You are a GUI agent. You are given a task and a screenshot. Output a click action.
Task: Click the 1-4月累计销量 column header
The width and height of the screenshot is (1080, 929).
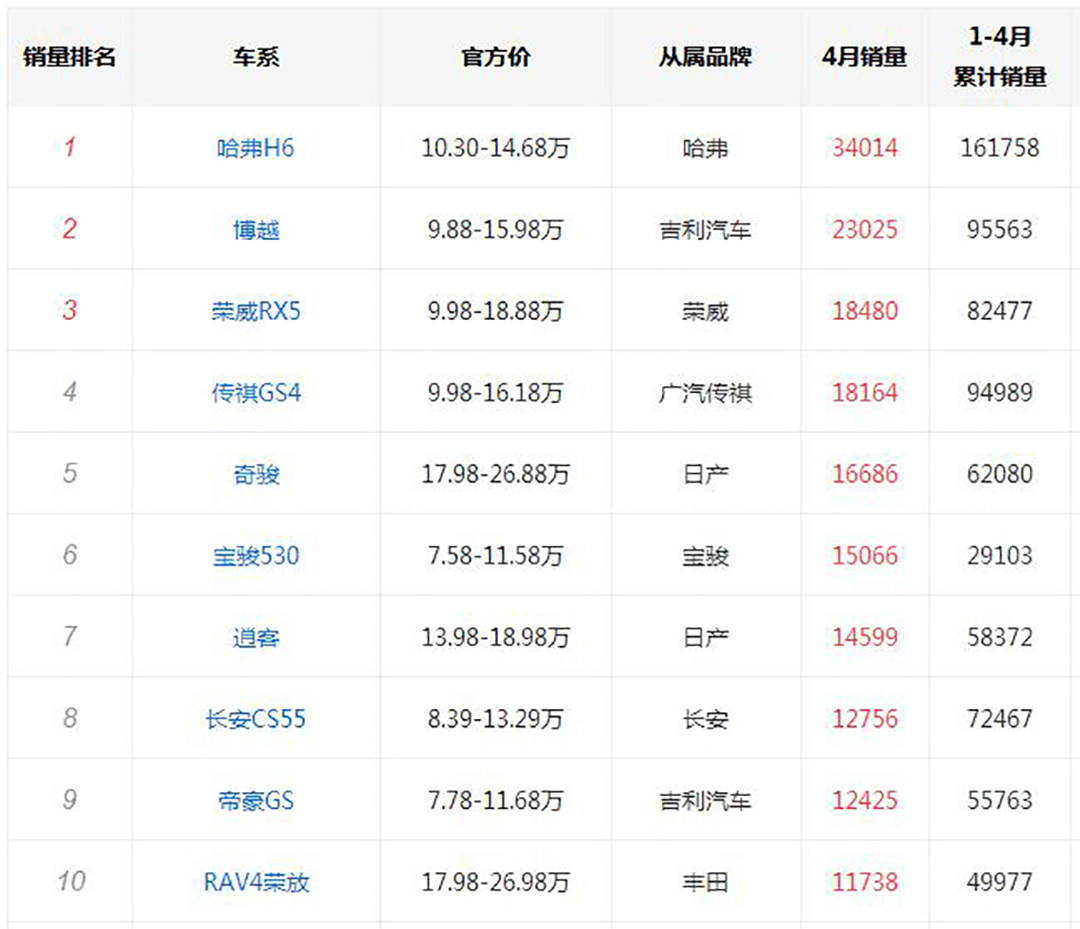click(999, 57)
